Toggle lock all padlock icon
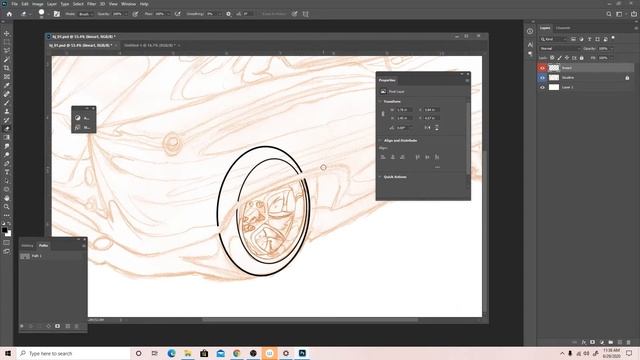 click(581, 58)
